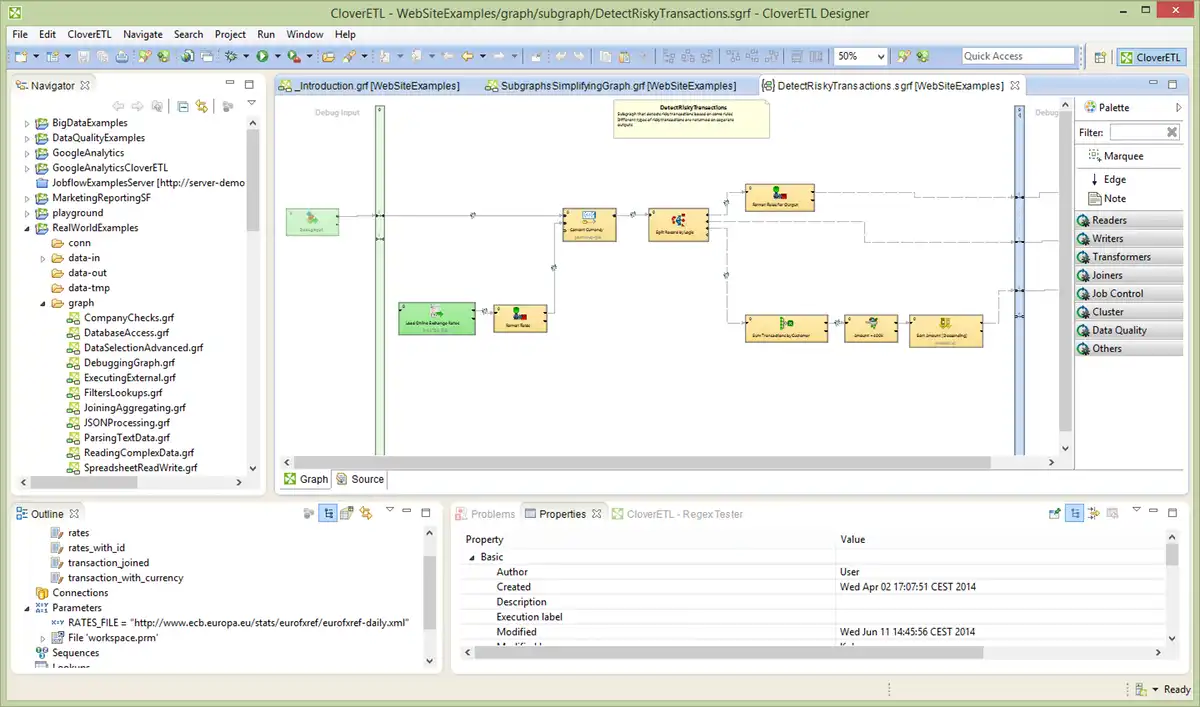Click the Convert Currency component
This screenshot has height=707, width=1200.
coord(589,225)
